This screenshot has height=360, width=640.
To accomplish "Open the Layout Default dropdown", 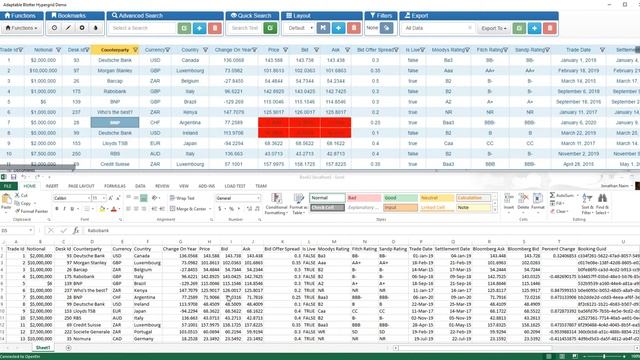I will (x=301, y=28).
